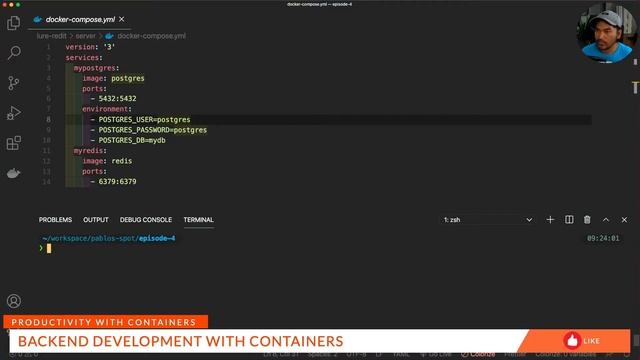Open the Accounts icon in activity bar
The height and width of the screenshot is (360, 640).
coord(14,301)
